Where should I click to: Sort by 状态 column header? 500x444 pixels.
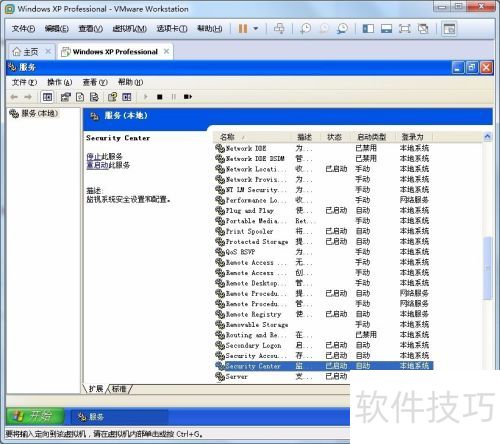coord(335,137)
